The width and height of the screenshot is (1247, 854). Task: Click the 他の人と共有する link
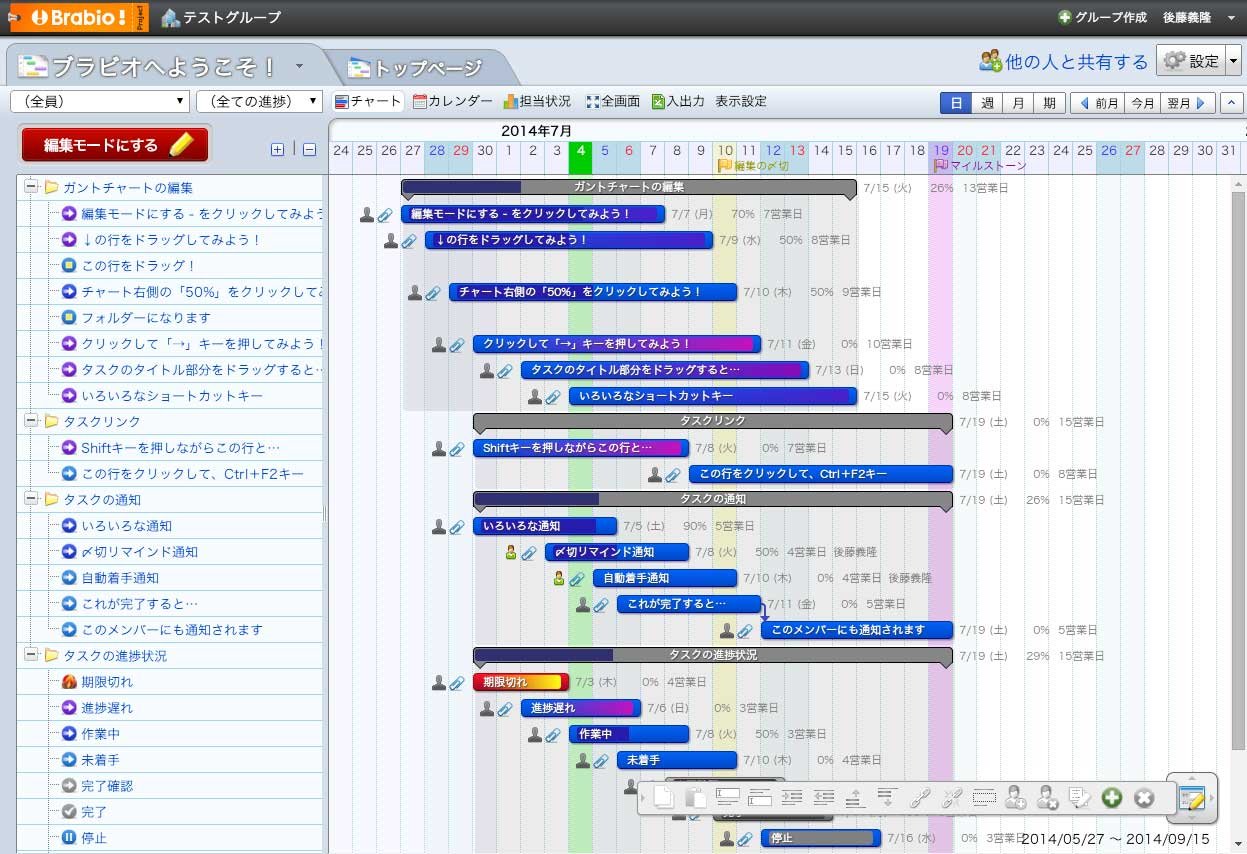point(1064,62)
